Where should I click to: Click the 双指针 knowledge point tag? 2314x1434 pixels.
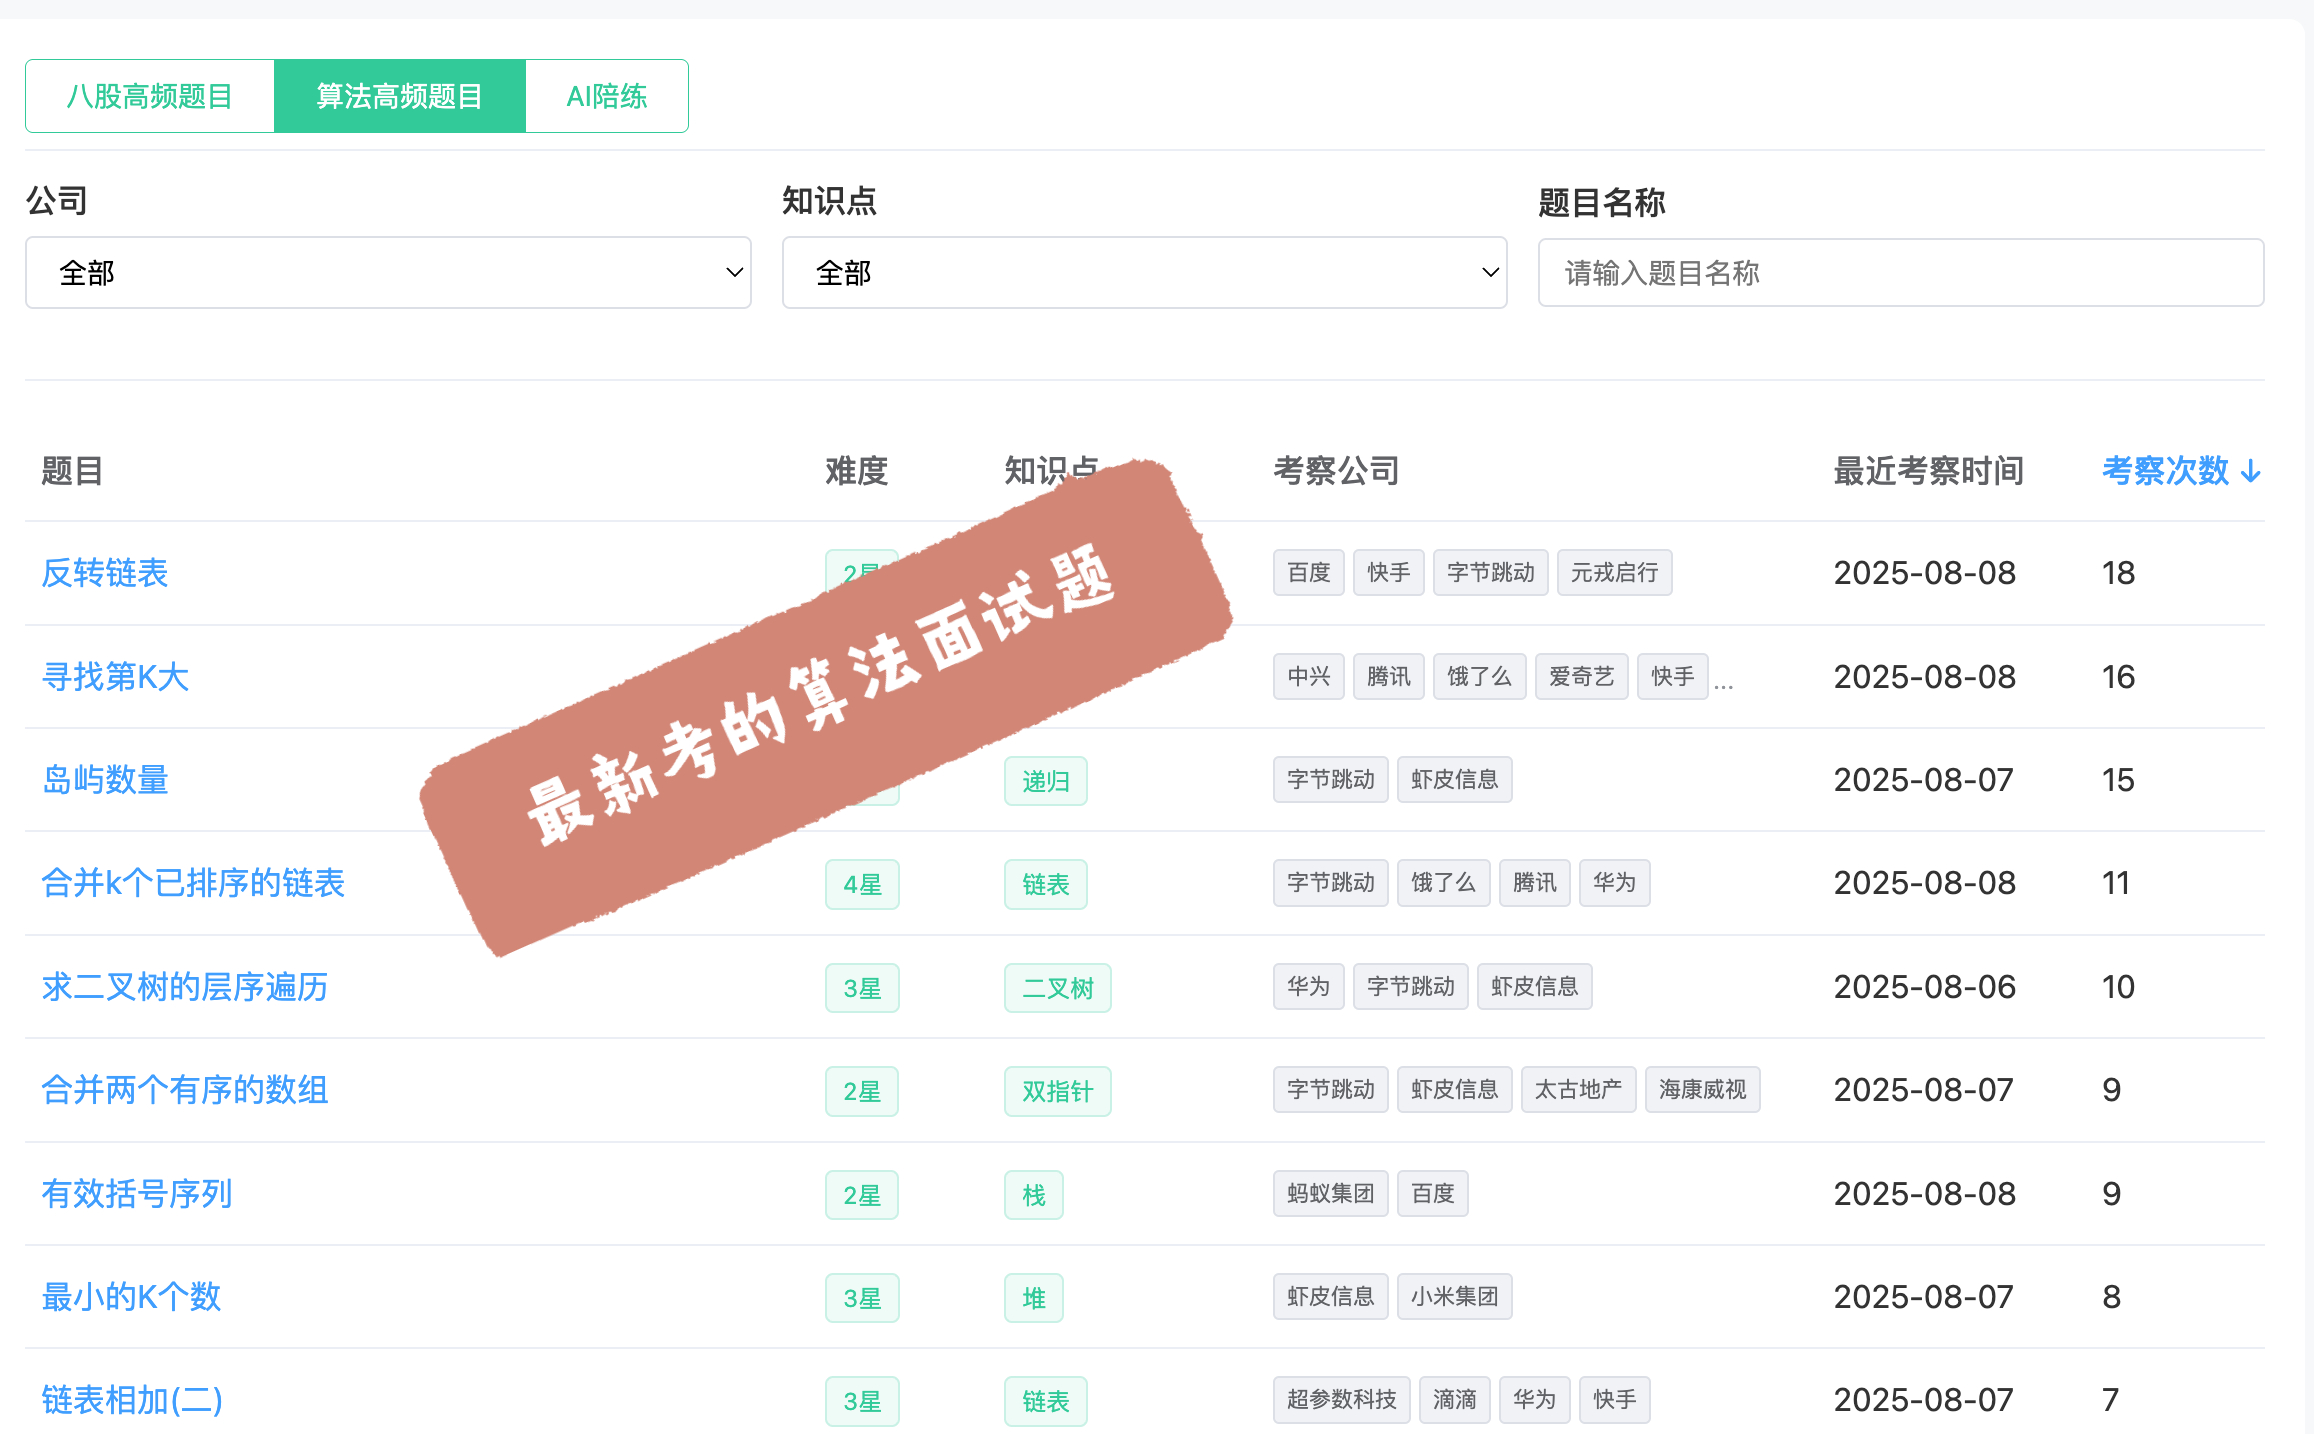click(x=1057, y=1091)
